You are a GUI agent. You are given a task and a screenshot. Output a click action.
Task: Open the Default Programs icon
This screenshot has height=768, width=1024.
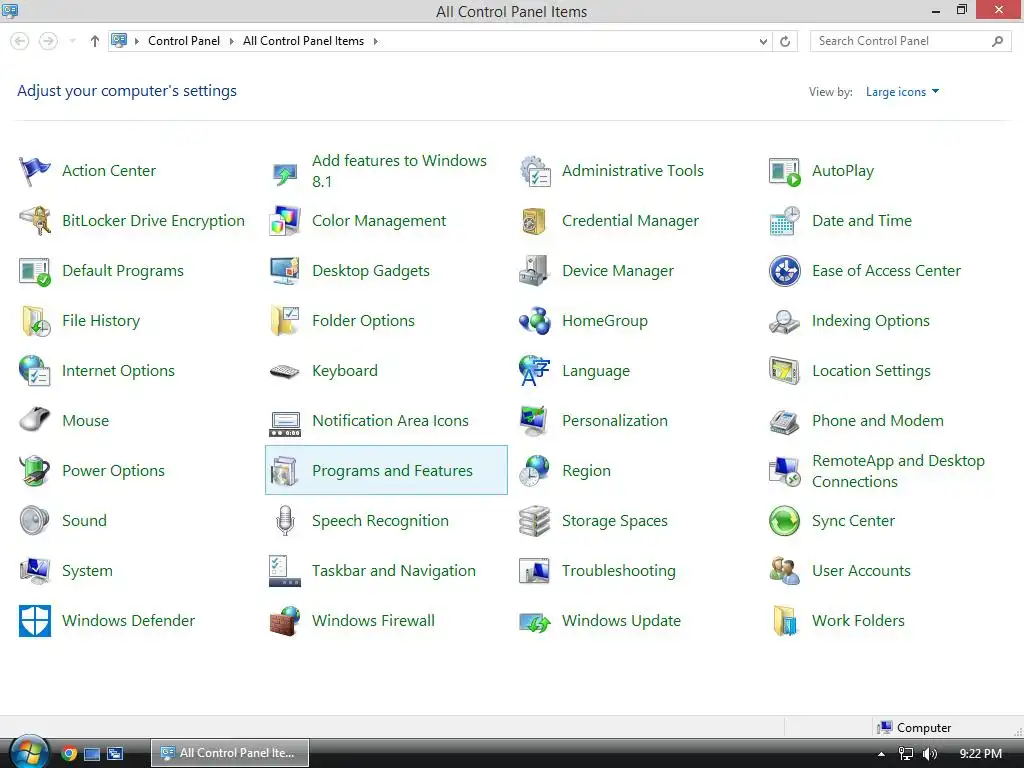(x=35, y=271)
